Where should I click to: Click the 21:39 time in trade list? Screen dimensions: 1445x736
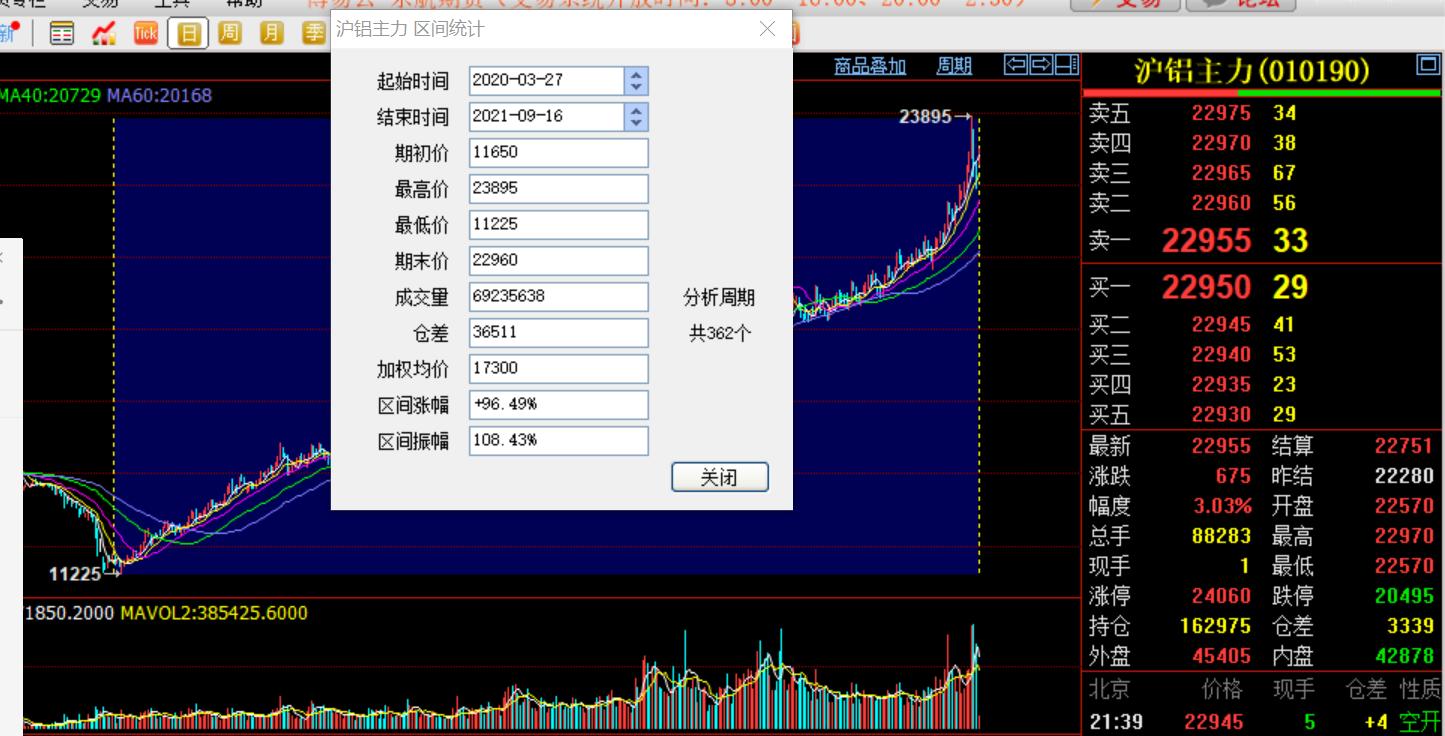pos(1116,721)
